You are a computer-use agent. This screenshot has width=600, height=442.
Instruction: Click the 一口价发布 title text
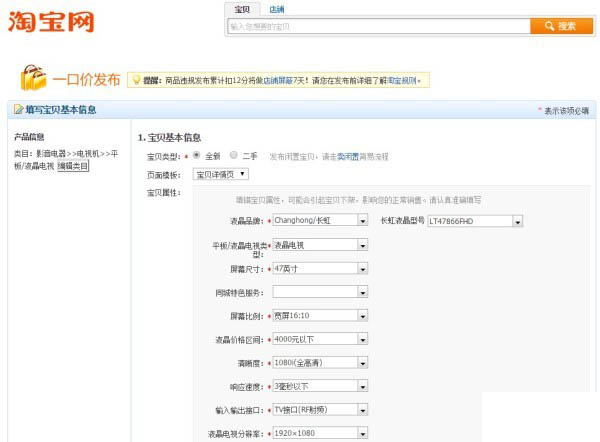86,80
